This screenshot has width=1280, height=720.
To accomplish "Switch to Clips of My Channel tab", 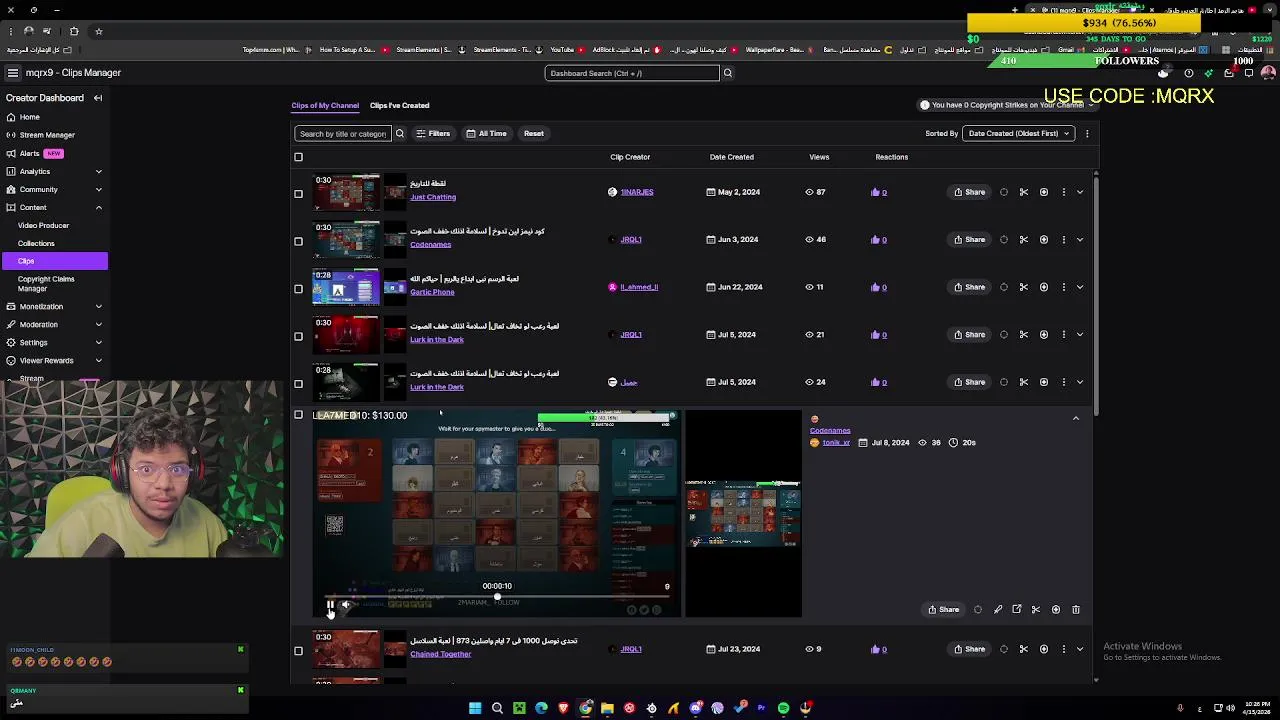I will 325,105.
